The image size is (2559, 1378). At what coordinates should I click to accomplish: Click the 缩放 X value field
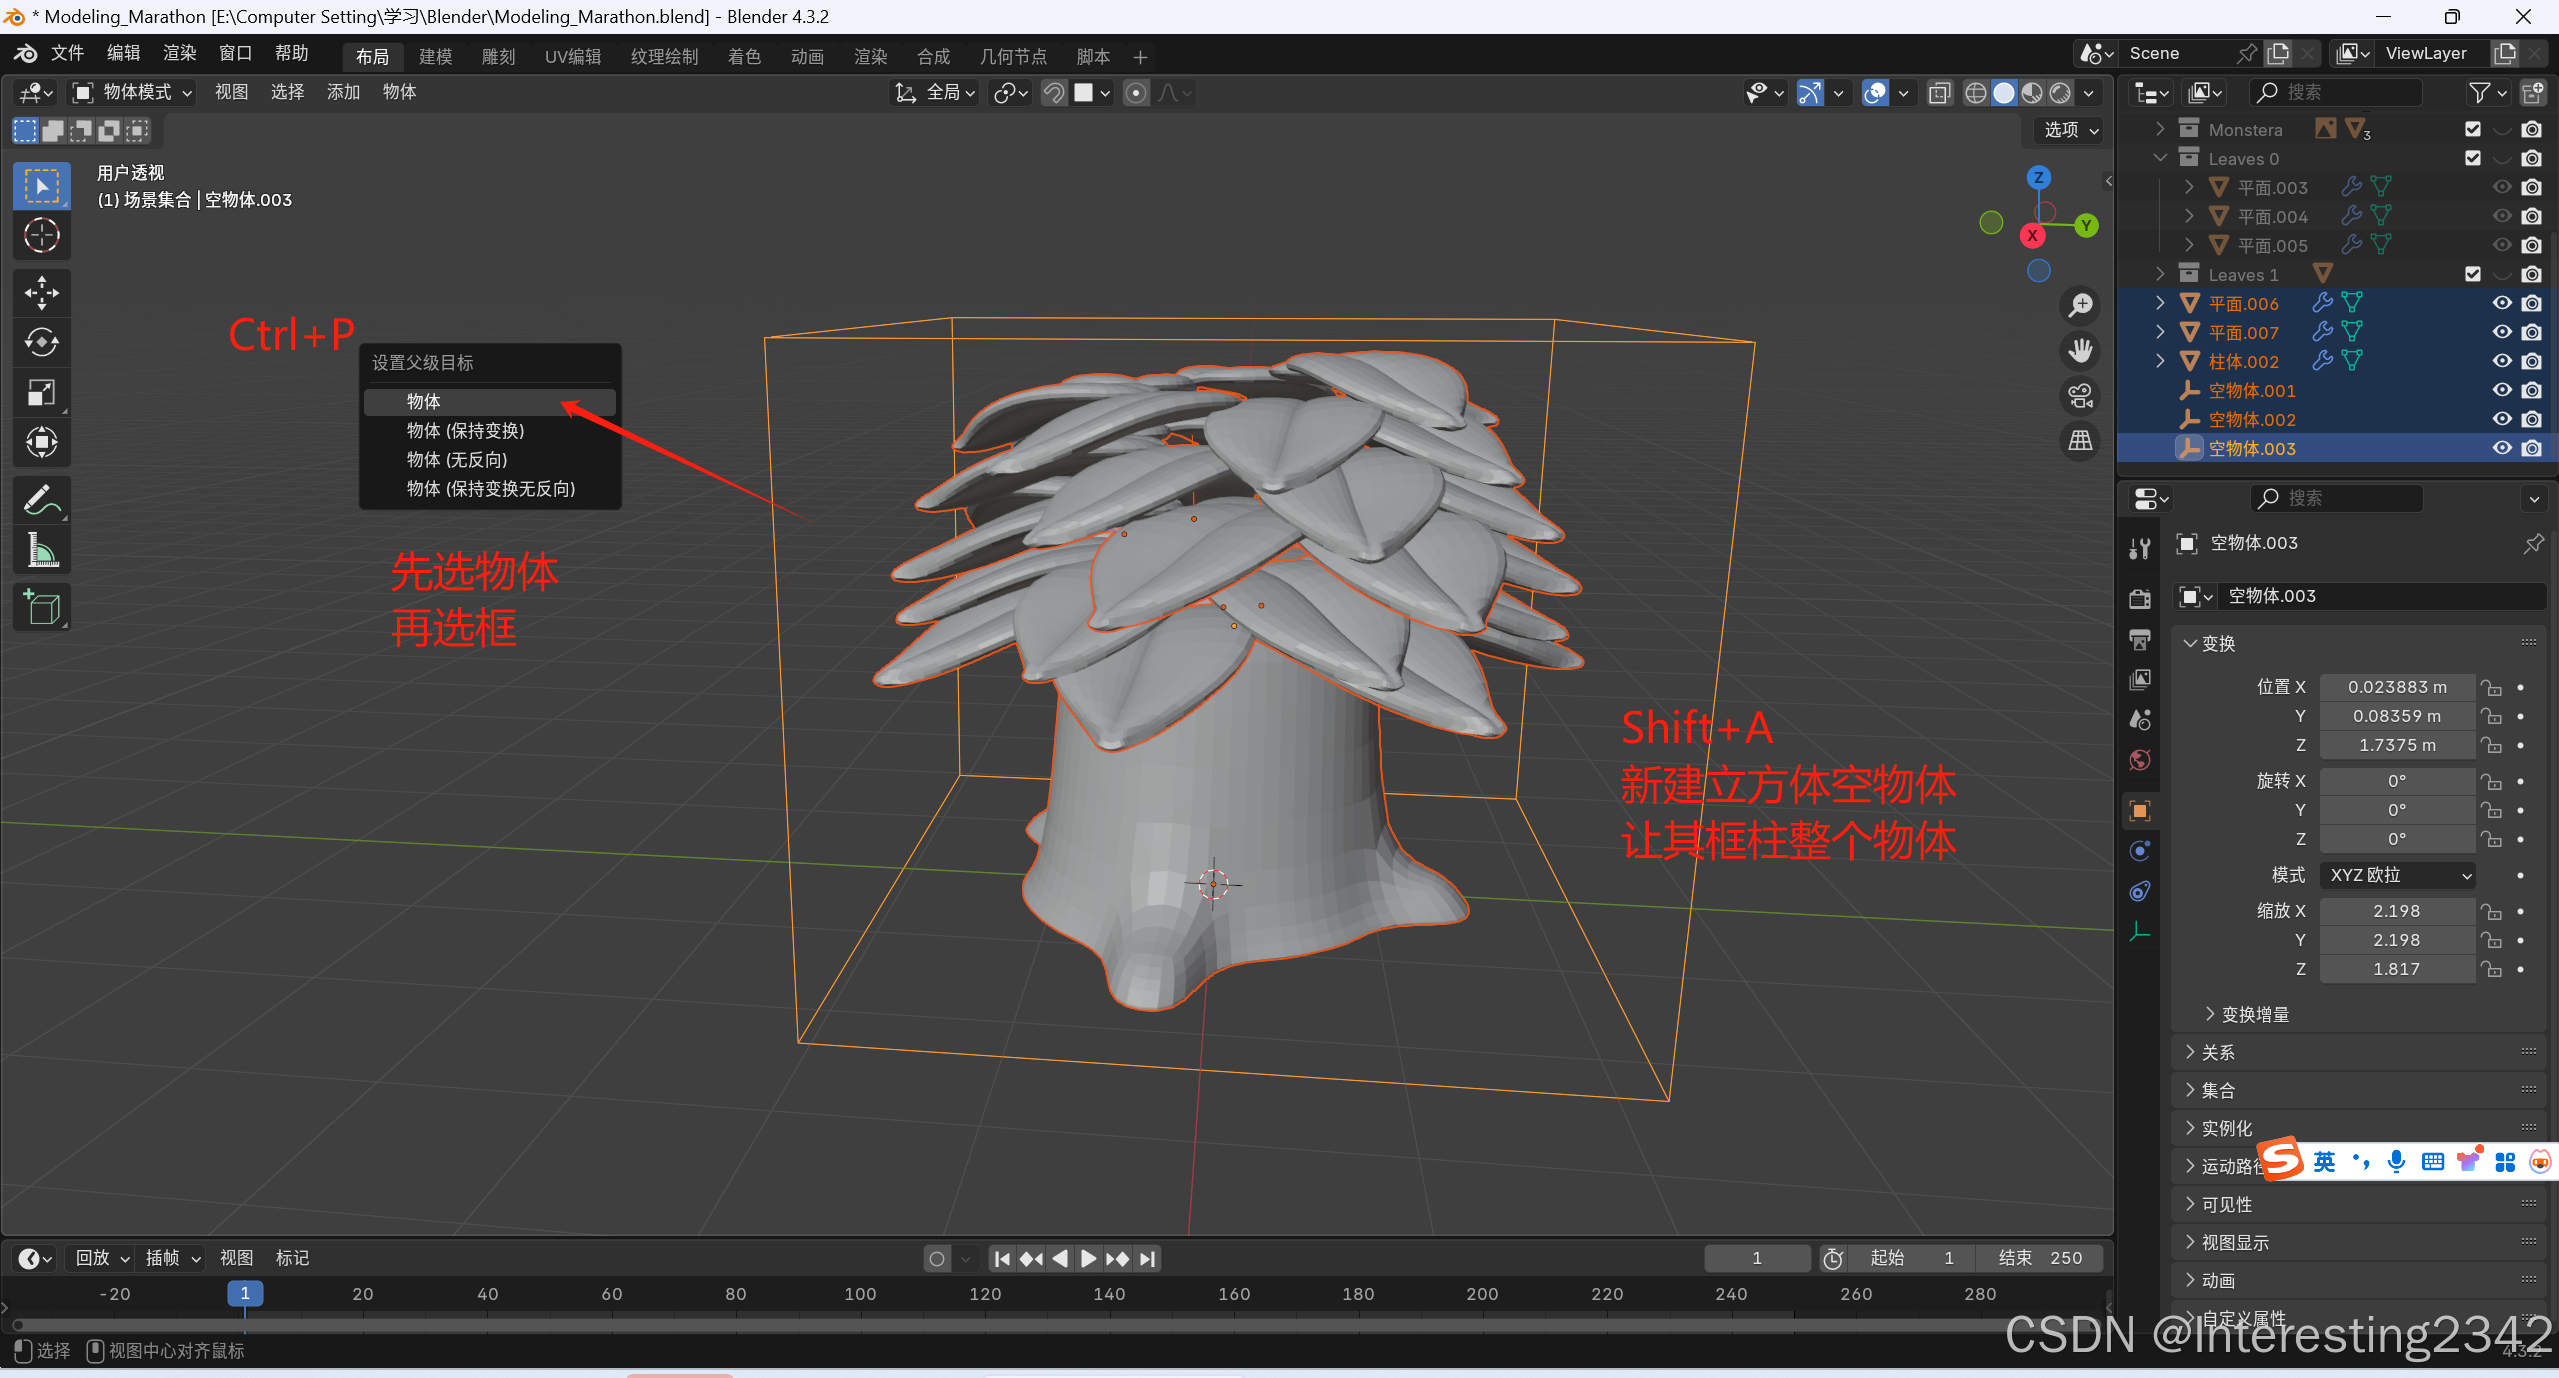point(2396,911)
